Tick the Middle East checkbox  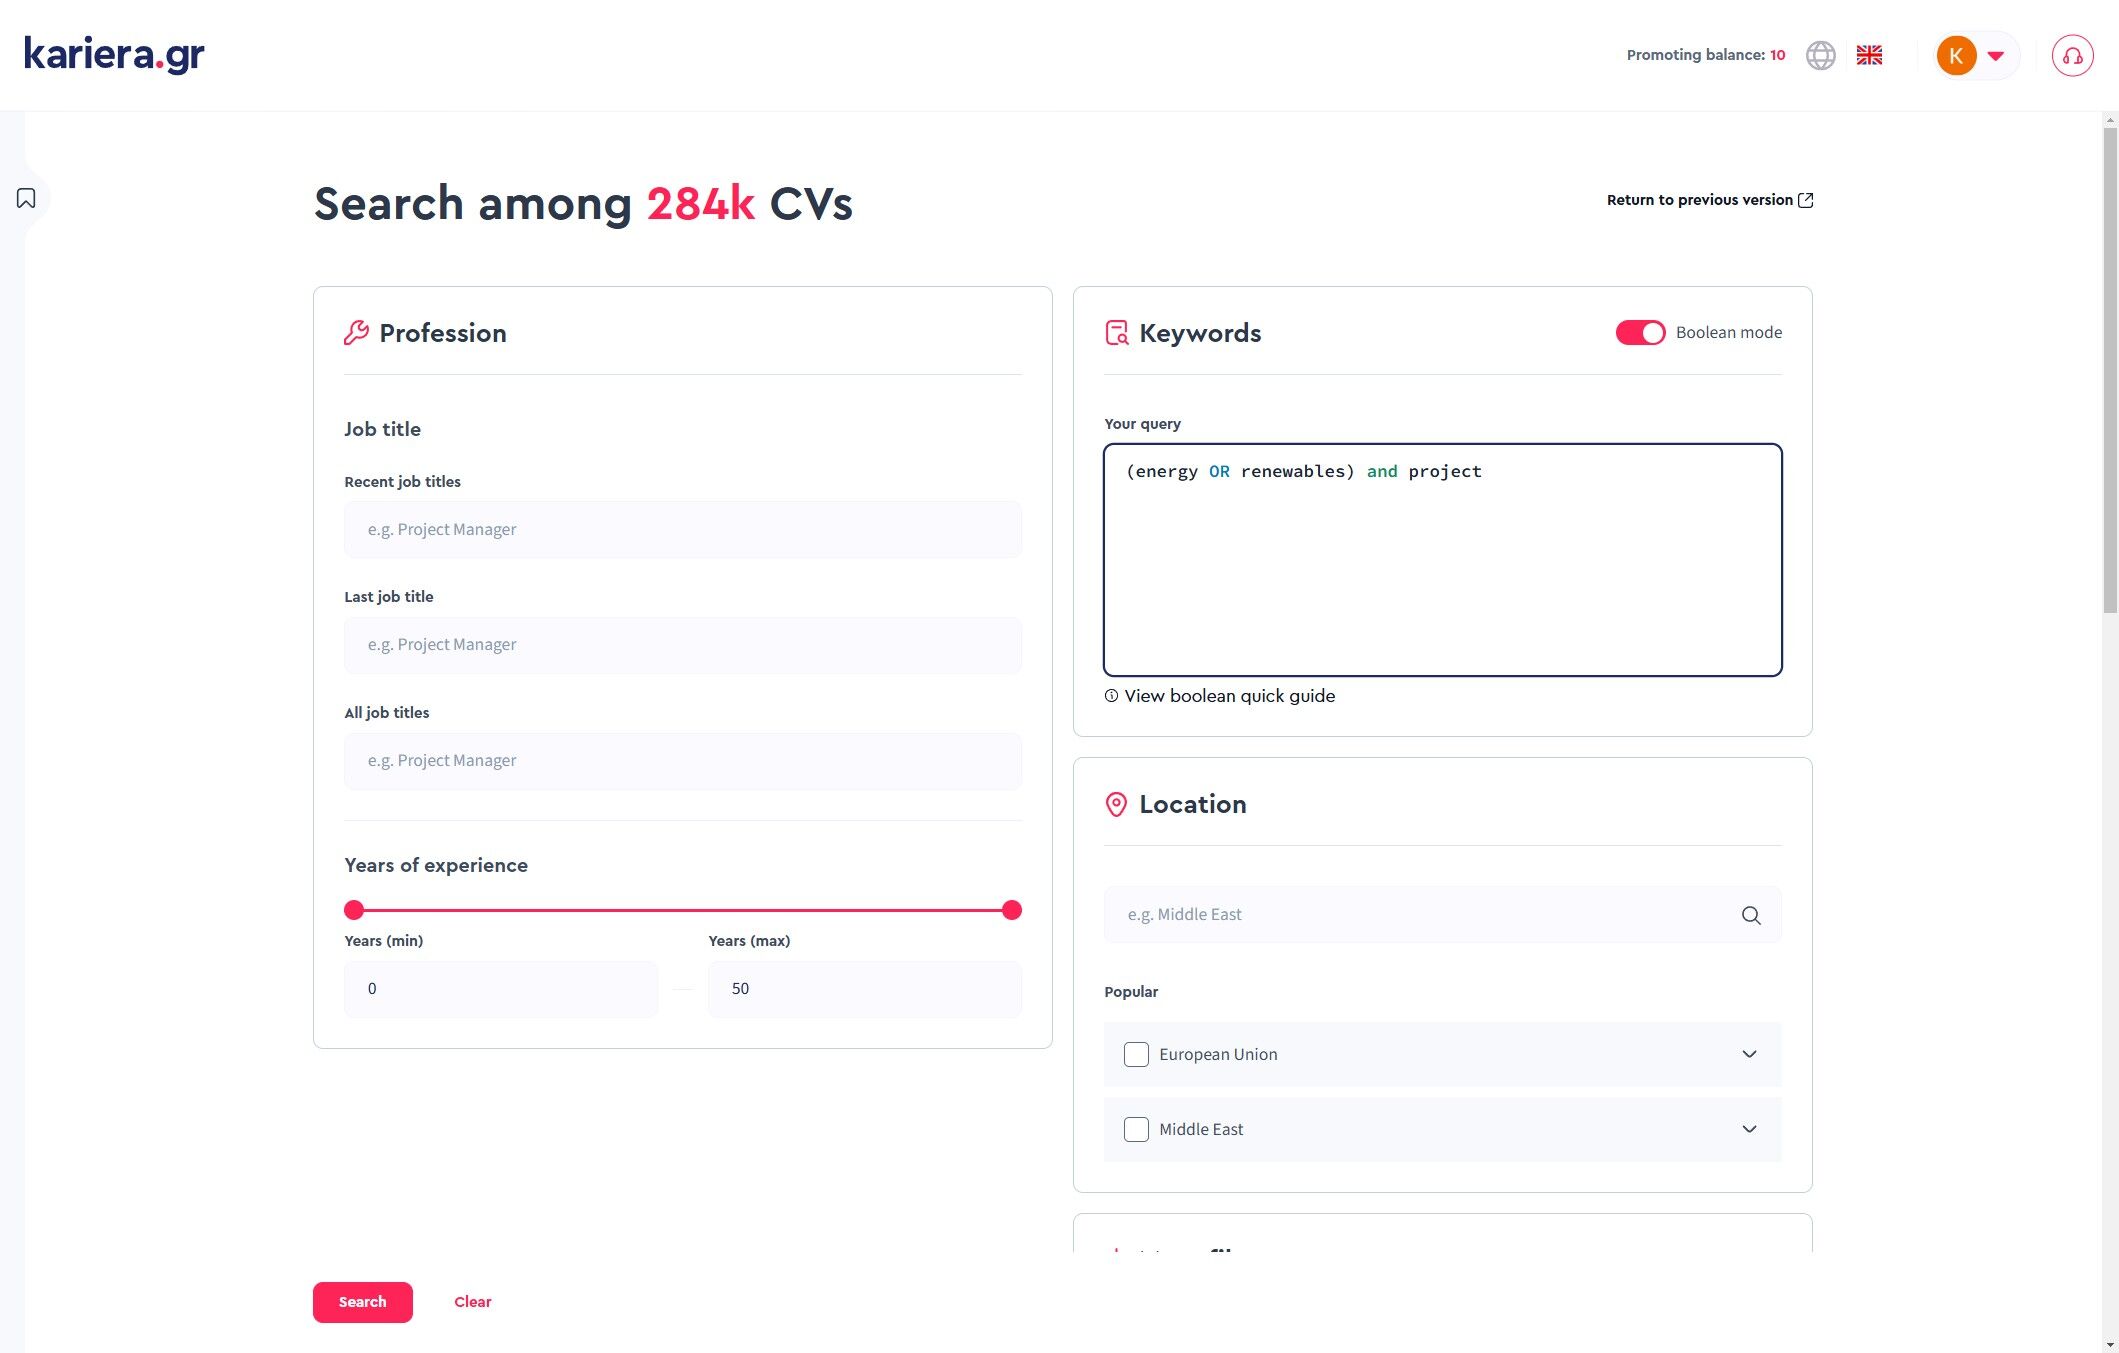(x=1136, y=1129)
